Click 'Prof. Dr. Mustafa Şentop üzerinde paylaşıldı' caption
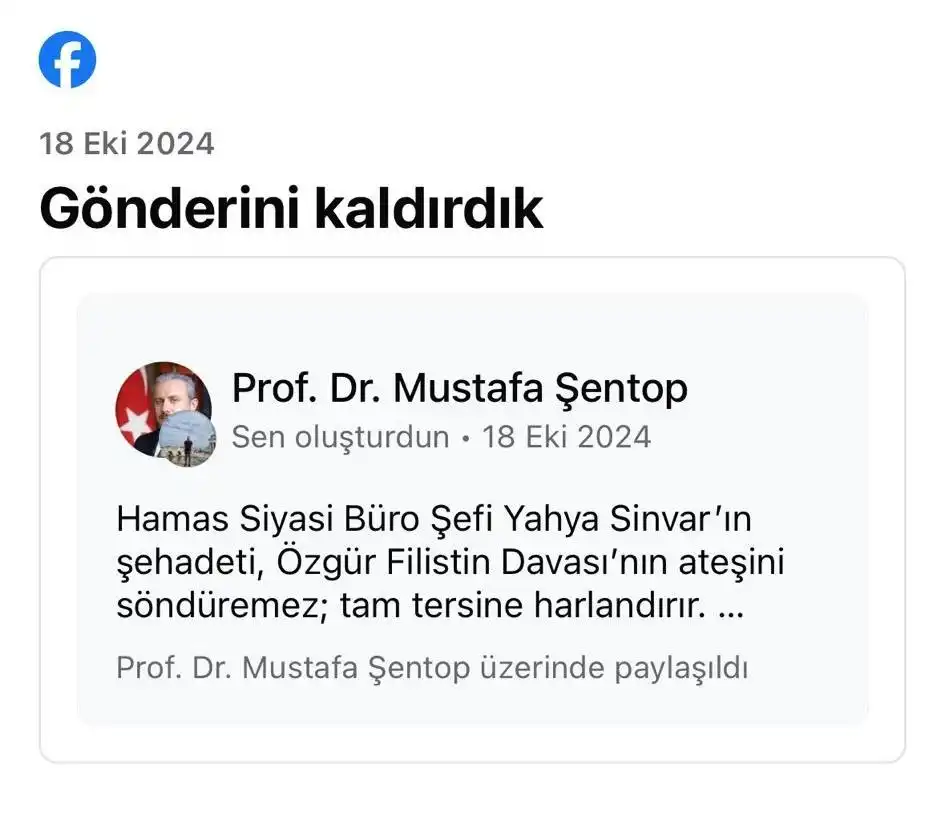The height and width of the screenshot is (835, 945). [432, 668]
